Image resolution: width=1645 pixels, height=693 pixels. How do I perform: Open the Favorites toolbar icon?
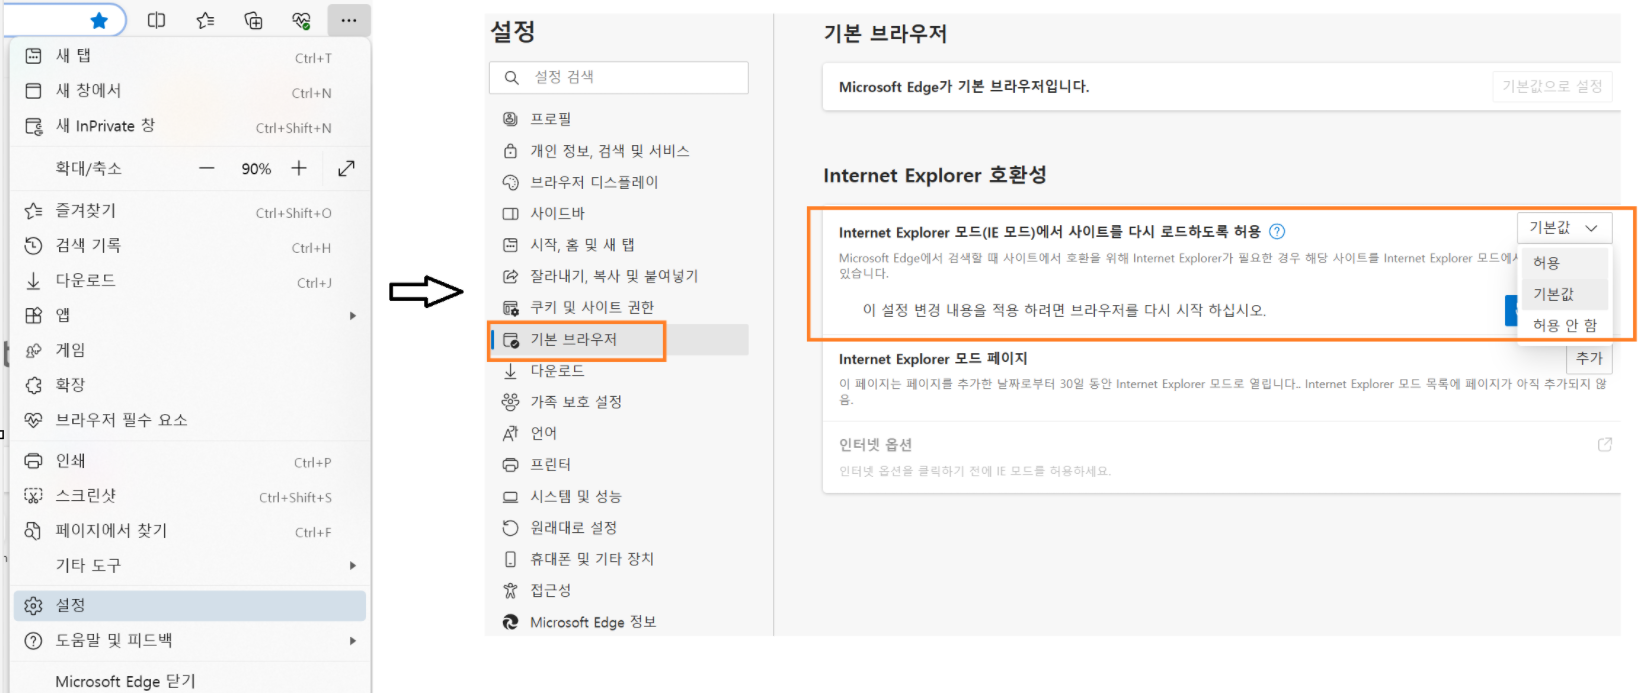click(206, 20)
